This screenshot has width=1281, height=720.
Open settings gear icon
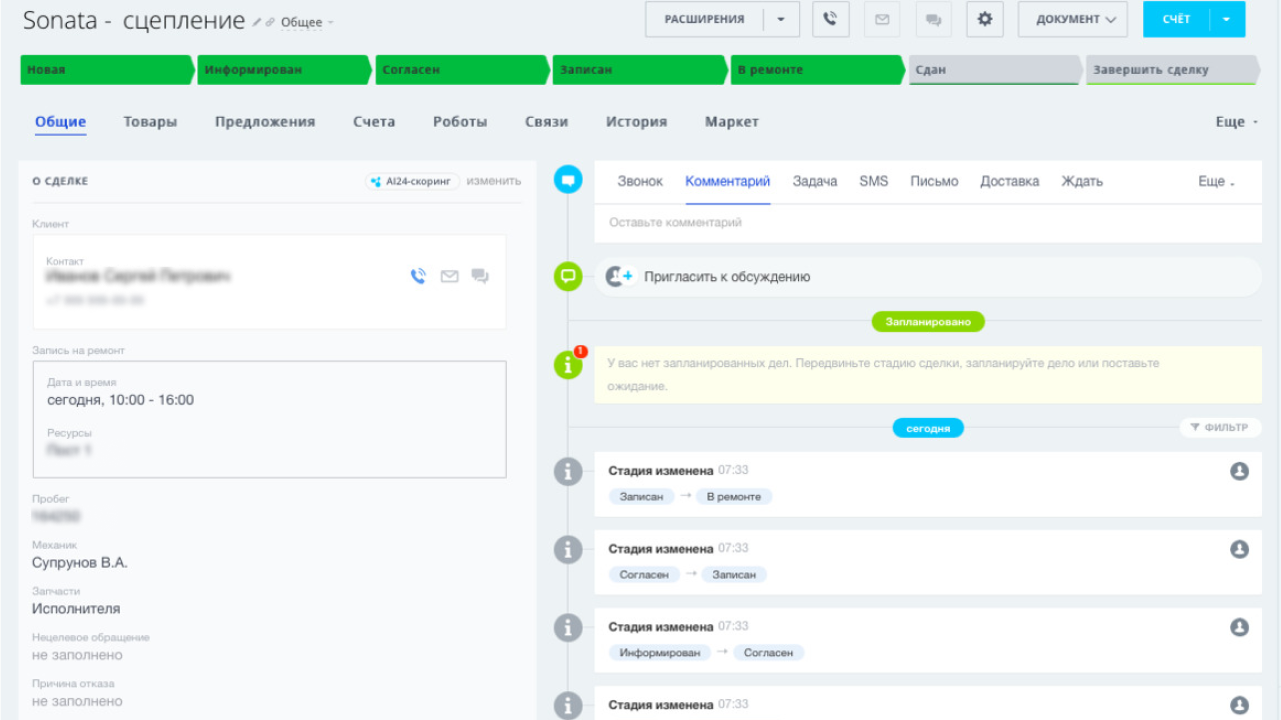pos(985,19)
